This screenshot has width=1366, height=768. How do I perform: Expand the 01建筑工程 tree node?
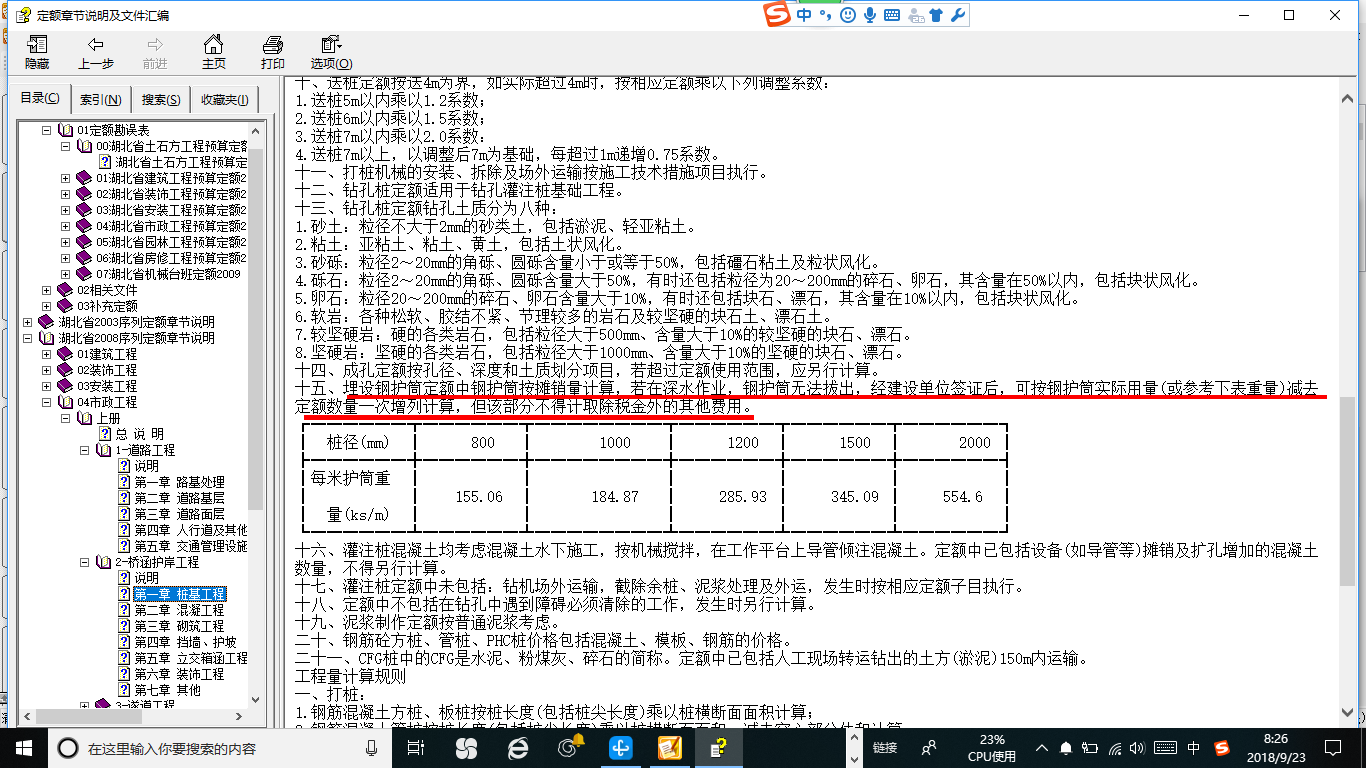click(46, 354)
